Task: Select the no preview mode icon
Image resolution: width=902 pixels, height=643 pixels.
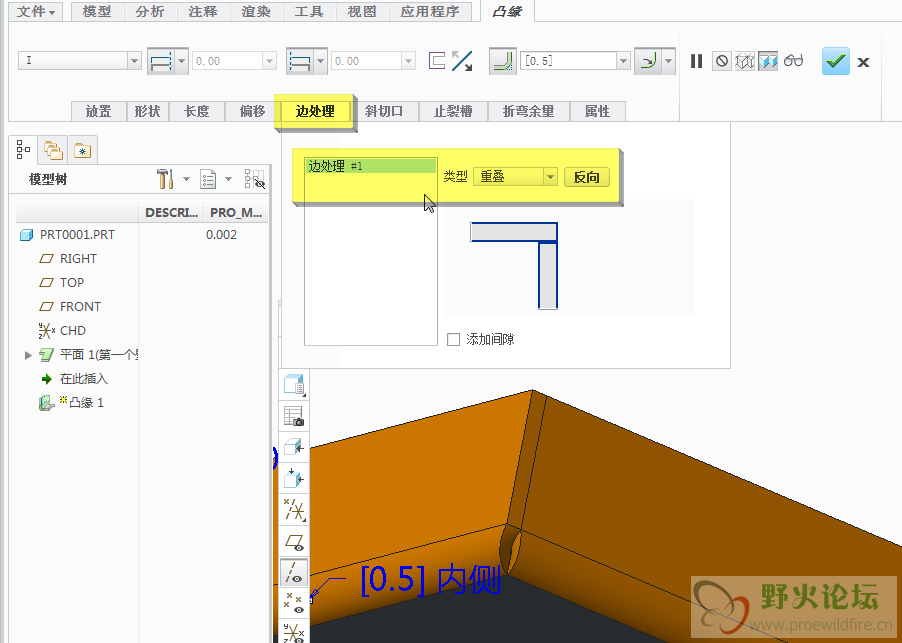Action: coord(721,61)
